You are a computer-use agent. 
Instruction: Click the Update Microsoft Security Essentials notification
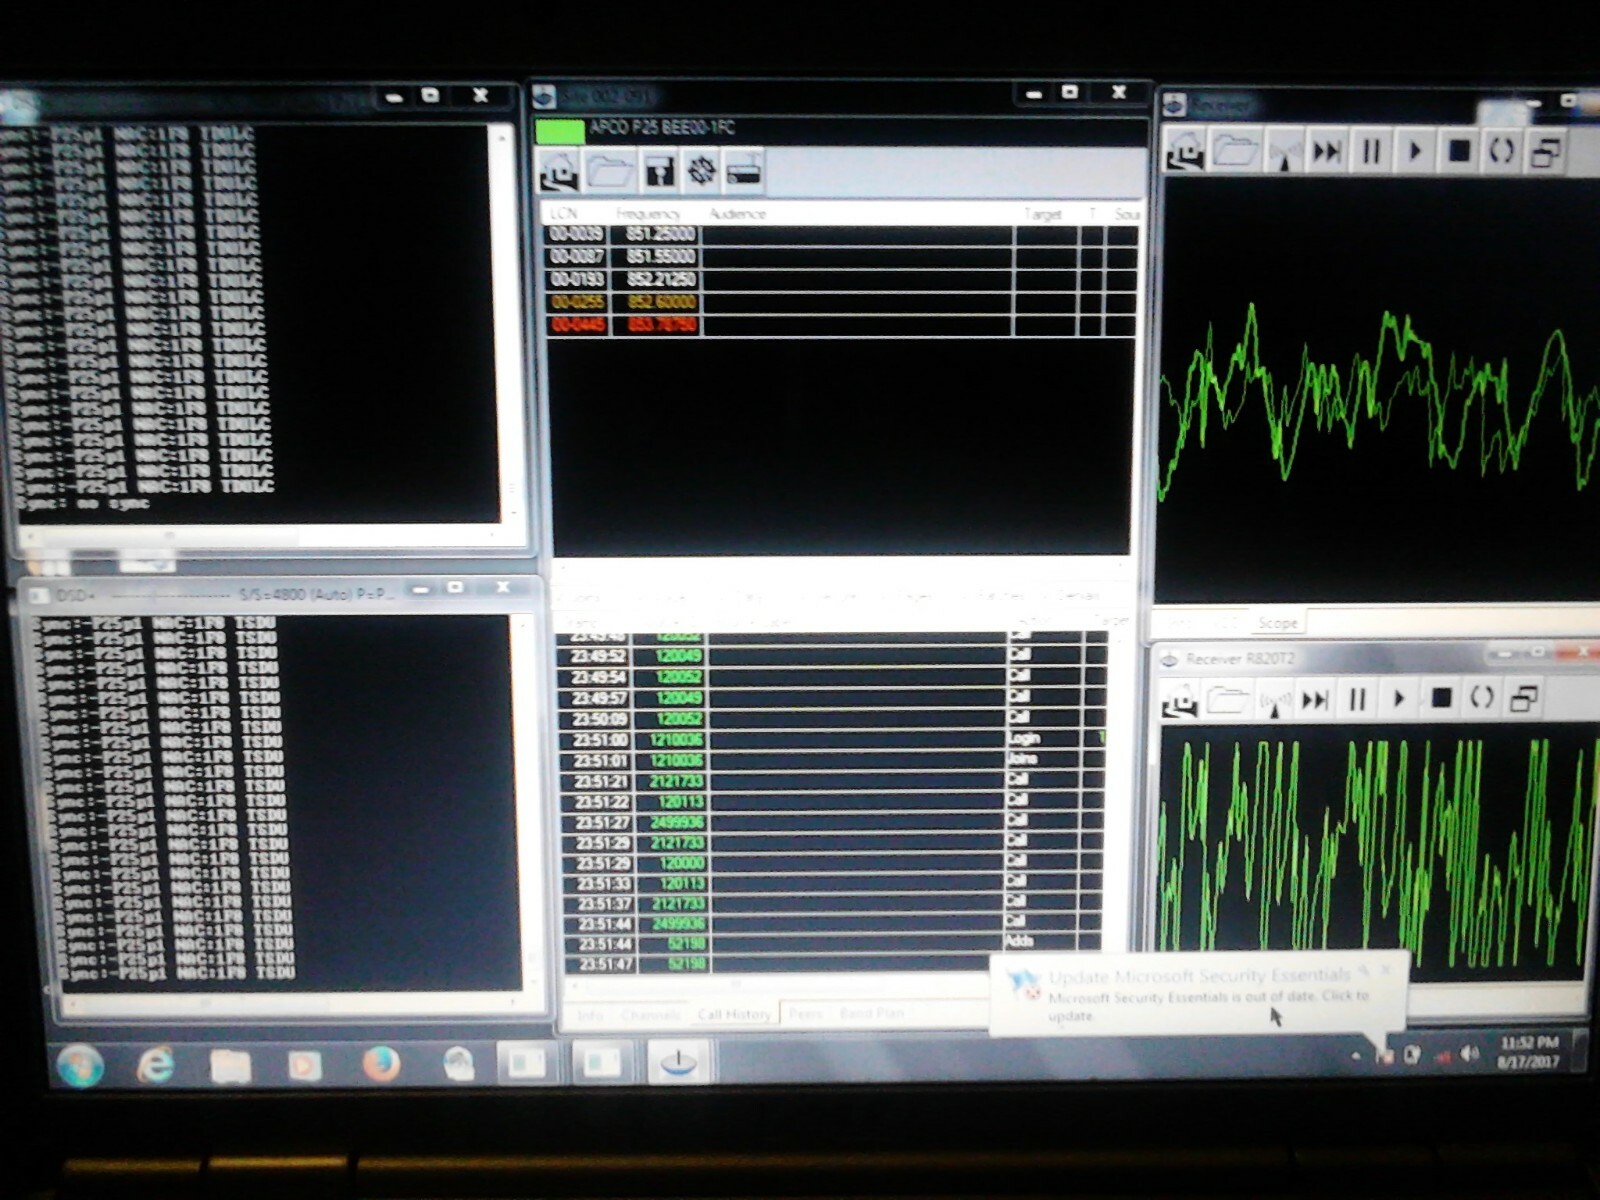click(x=1200, y=994)
